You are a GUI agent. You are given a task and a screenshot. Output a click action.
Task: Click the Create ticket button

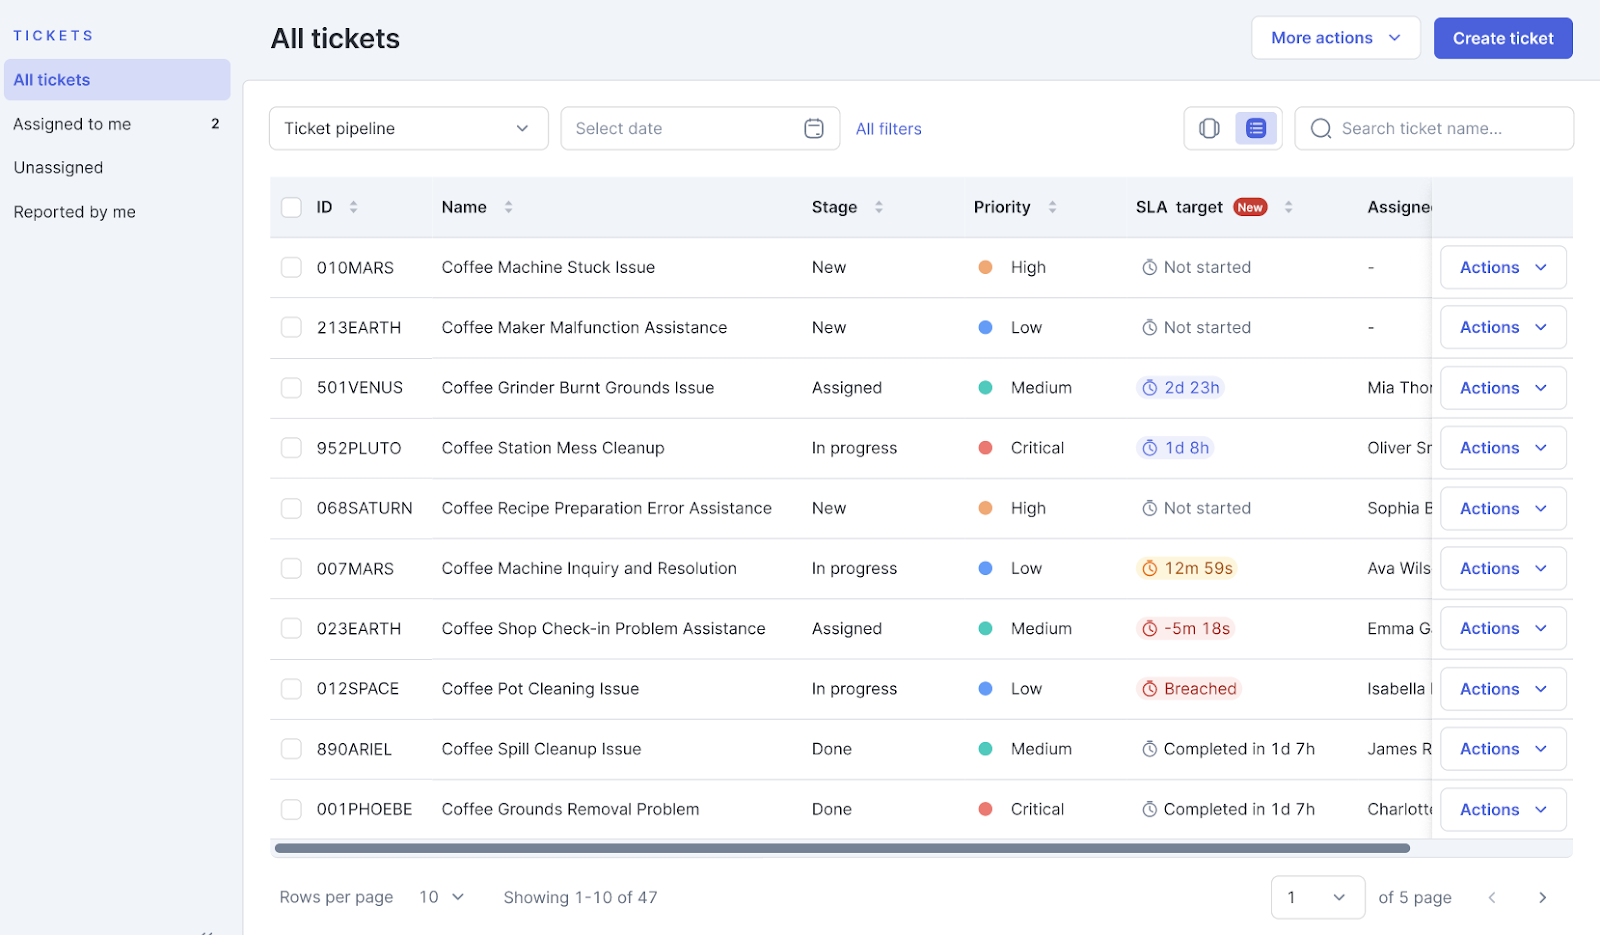(1502, 39)
